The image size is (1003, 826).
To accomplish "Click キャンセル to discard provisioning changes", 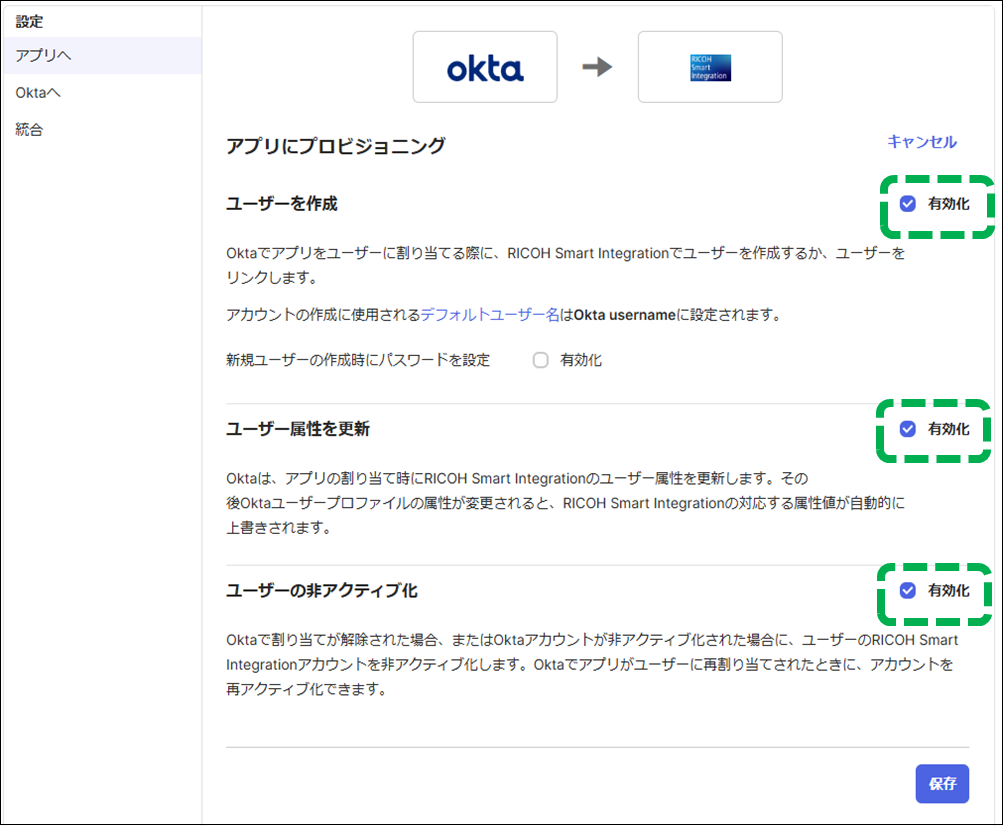I will (x=922, y=142).
